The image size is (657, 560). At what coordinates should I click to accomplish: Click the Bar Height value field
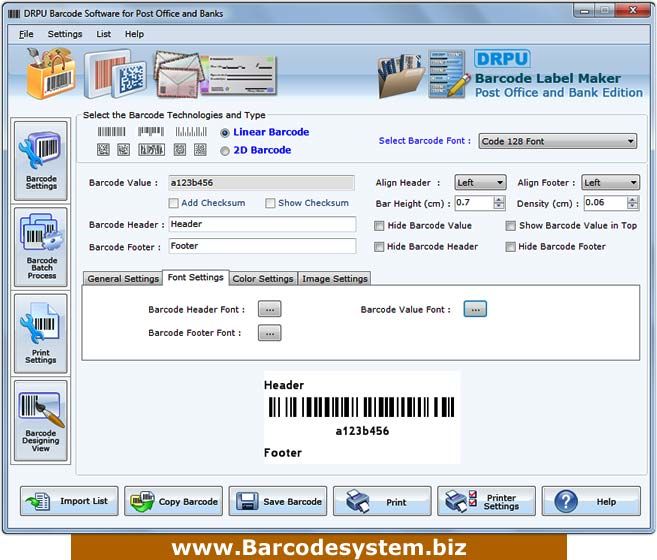click(474, 203)
